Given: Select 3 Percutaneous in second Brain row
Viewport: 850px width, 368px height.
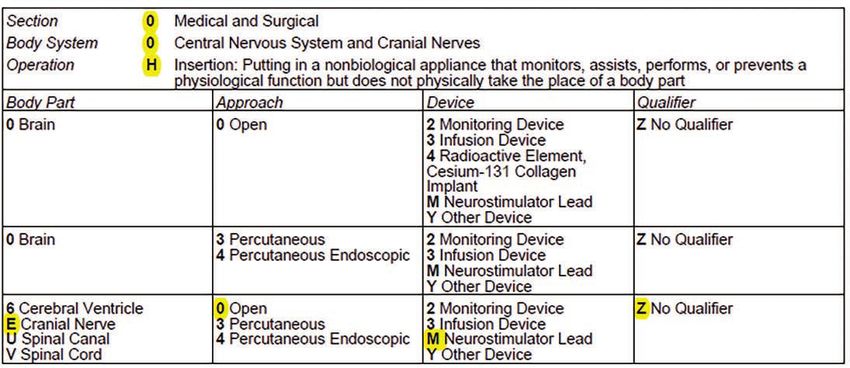Looking at the screenshot, I should (271, 240).
